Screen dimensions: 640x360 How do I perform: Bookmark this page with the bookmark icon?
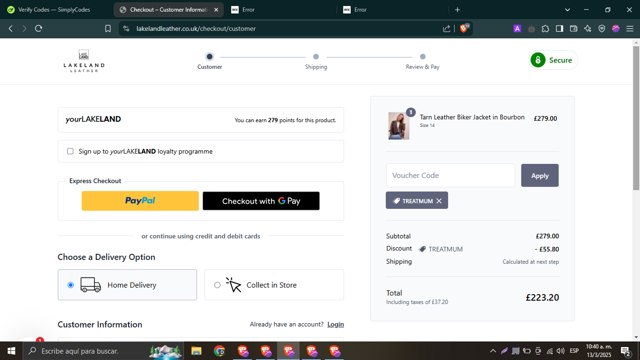click(x=108, y=29)
